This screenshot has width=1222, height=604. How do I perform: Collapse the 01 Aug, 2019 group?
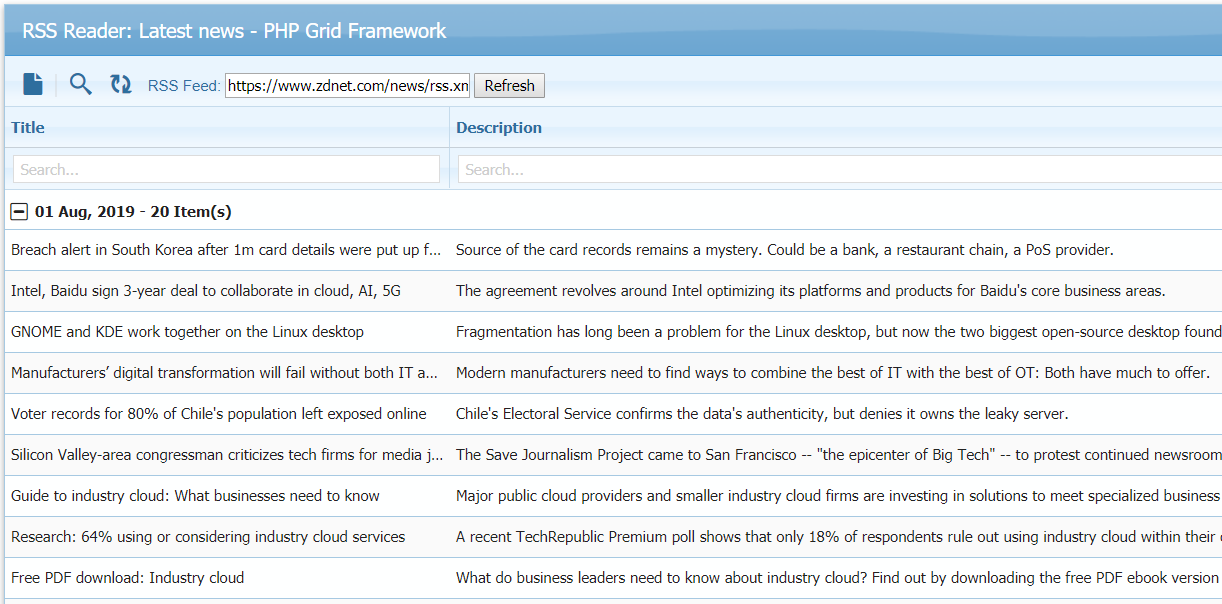19,212
